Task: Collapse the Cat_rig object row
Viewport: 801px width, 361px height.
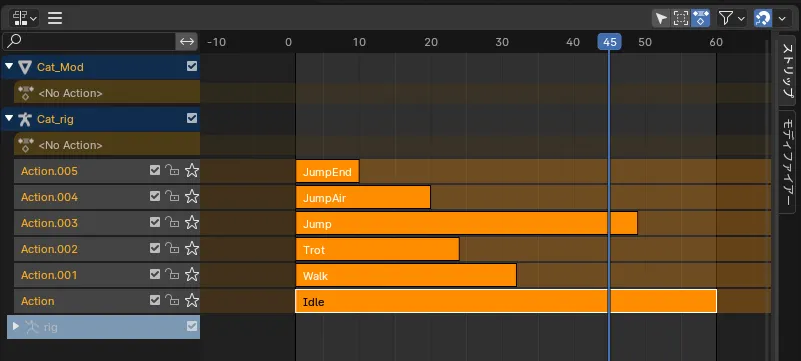Action: [x=9, y=118]
